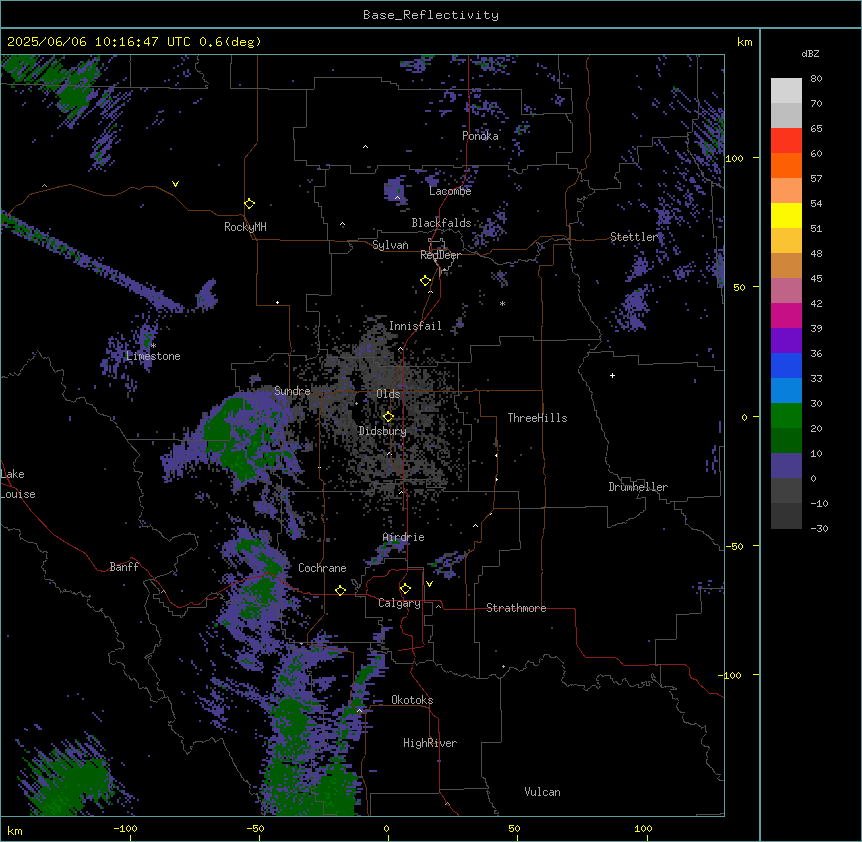
Task: Click the Lake Louise label
Action: (x=18, y=484)
